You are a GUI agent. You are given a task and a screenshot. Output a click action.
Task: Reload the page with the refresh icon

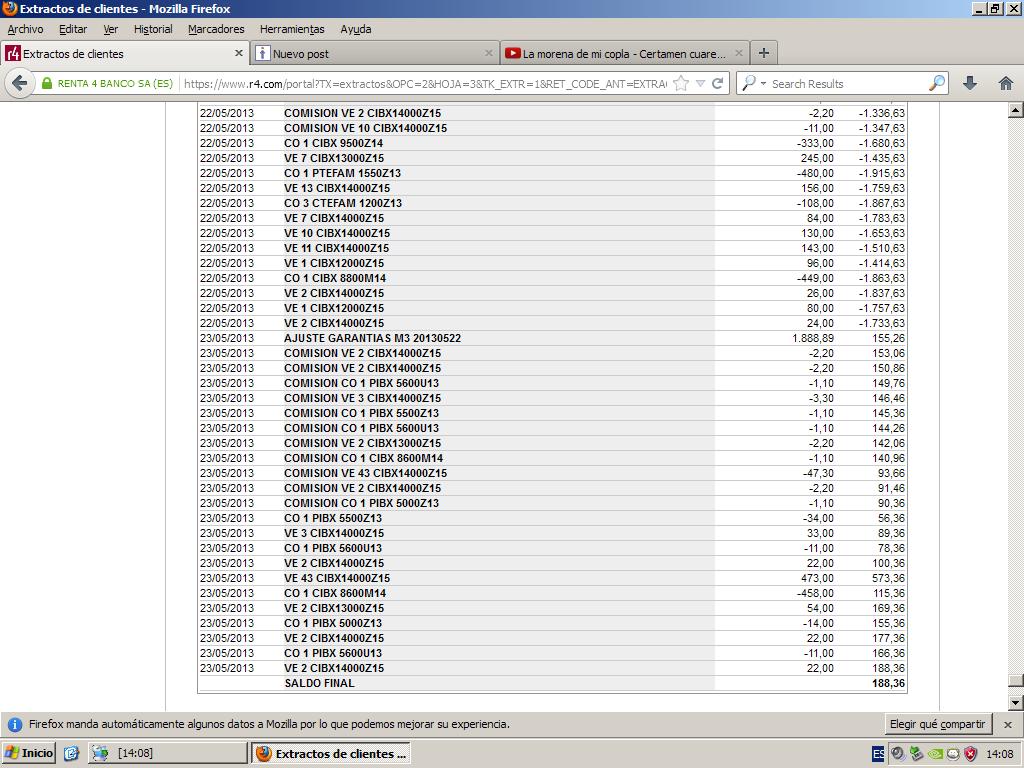[717, 84]
